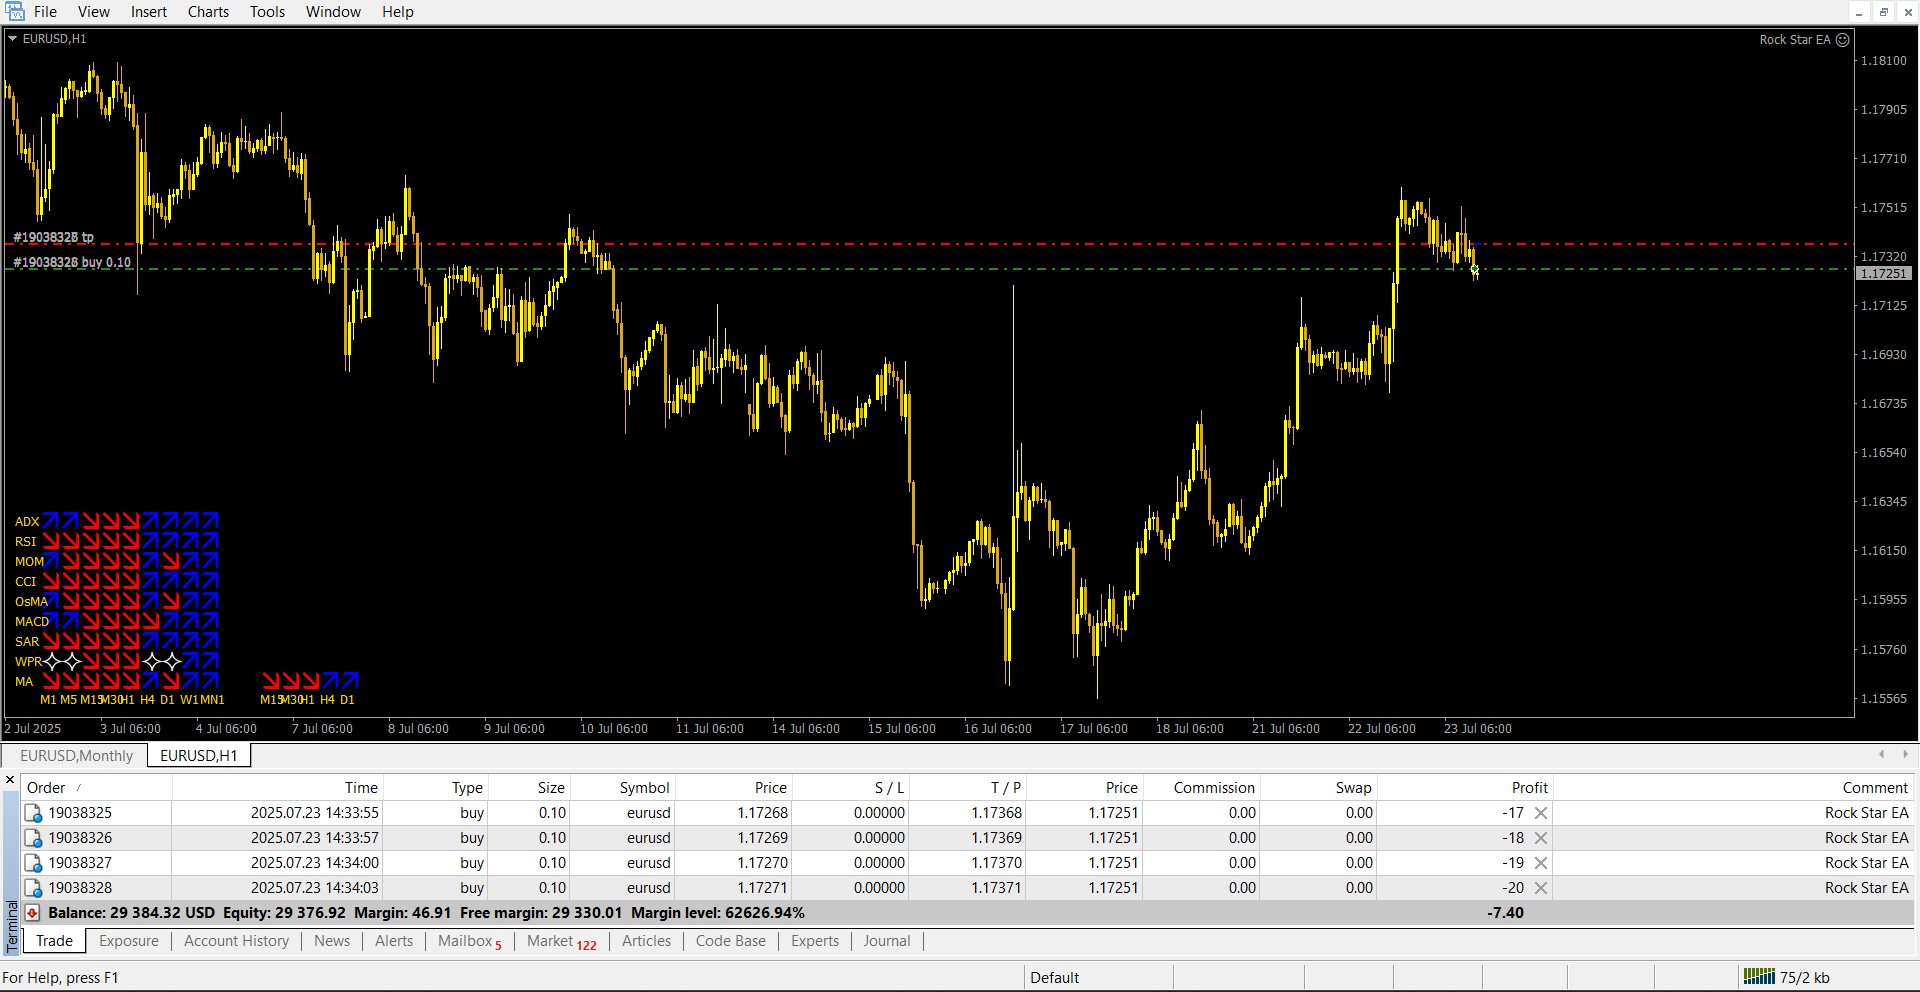Click the Rock Star EA smiley icon
Image resolution: width=1920 pixels, height=992 pixels.
pyautogui.click(x=1843, y=40)
